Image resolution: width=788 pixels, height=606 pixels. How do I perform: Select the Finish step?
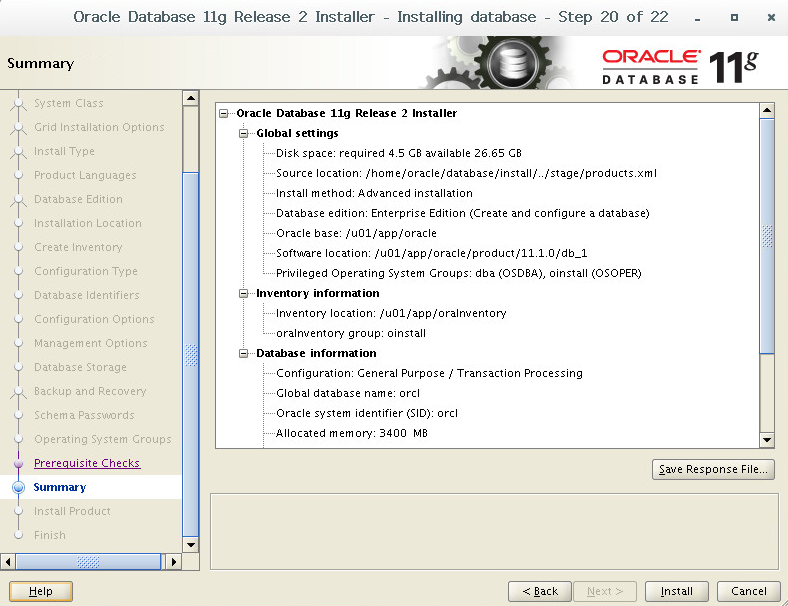[x=50, y=535]
